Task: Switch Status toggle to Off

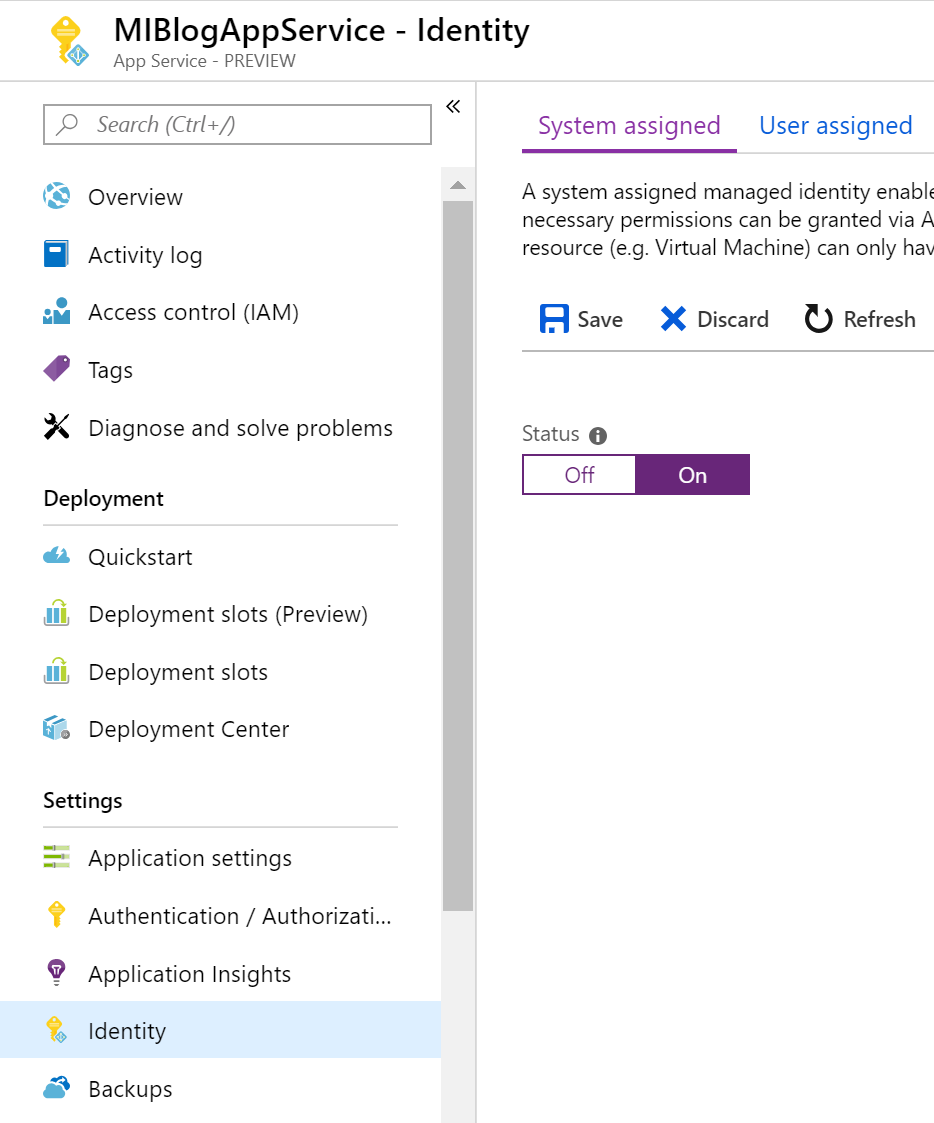Action: 579,475
